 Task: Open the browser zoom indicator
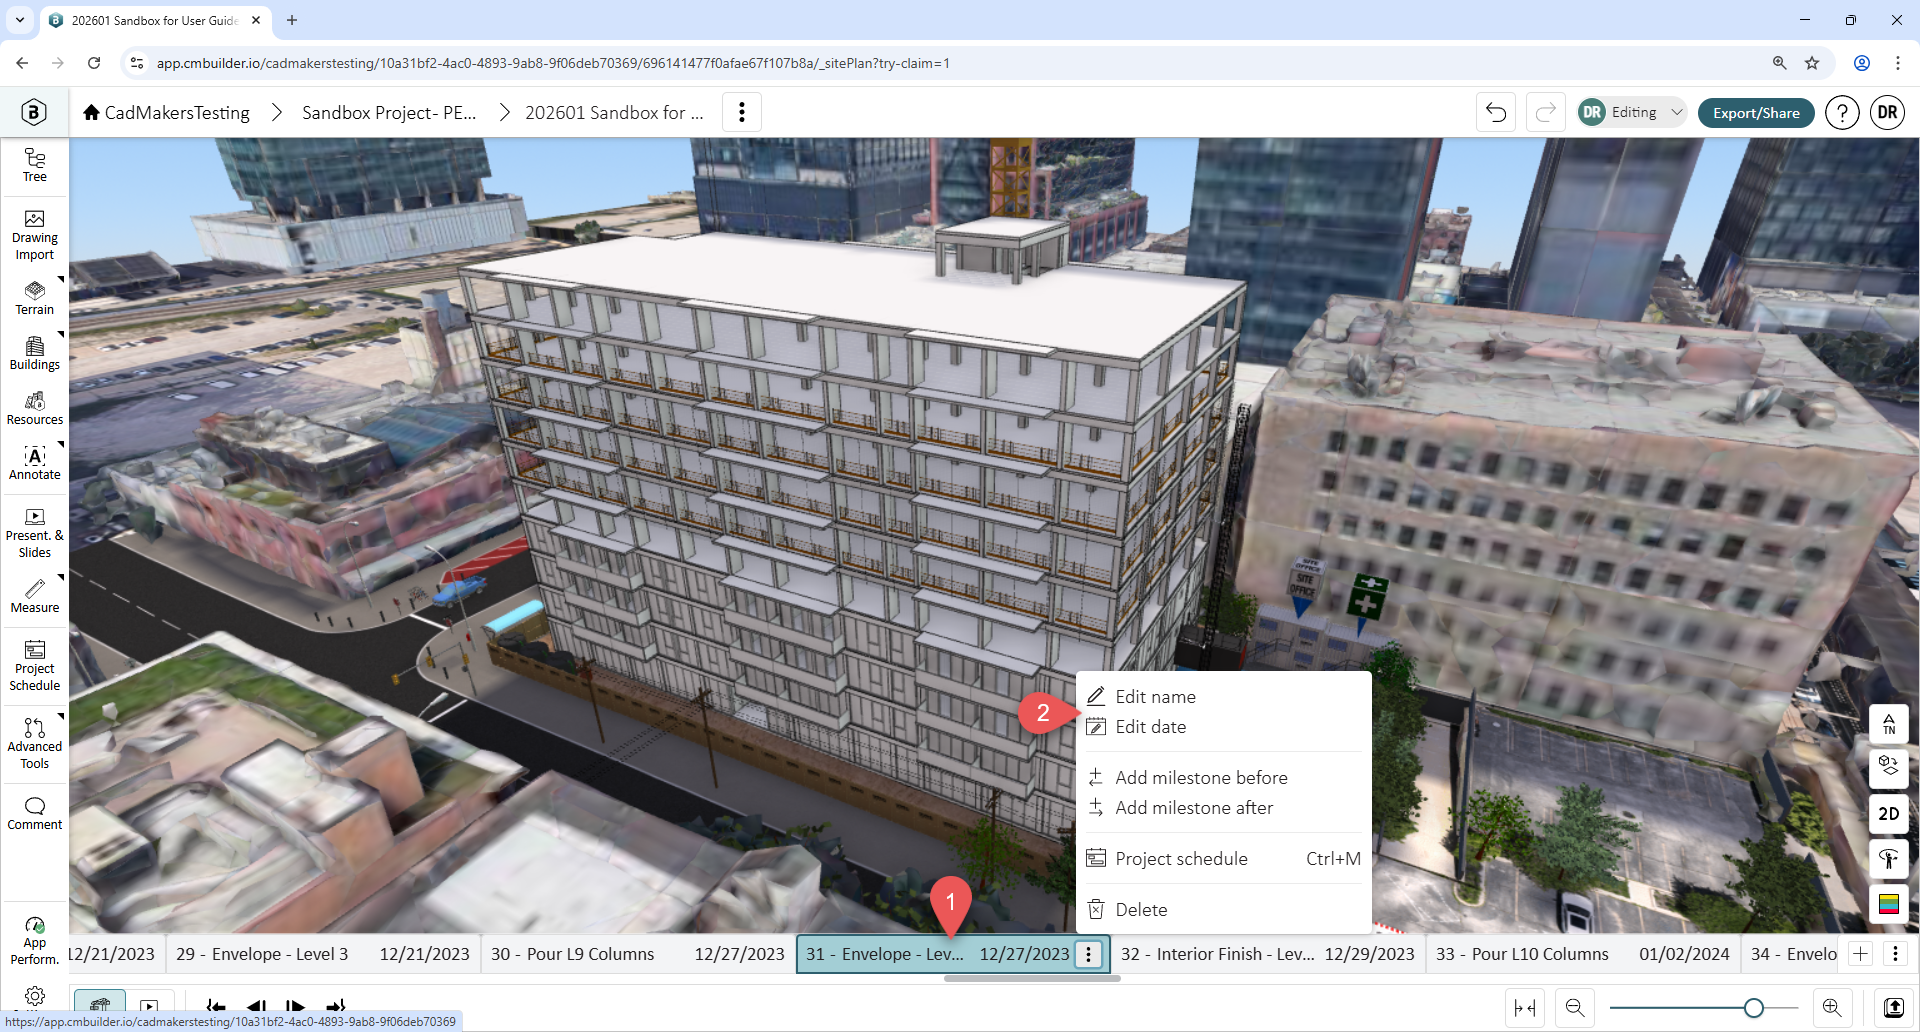pyautogui.click(x=1780, y=63)
